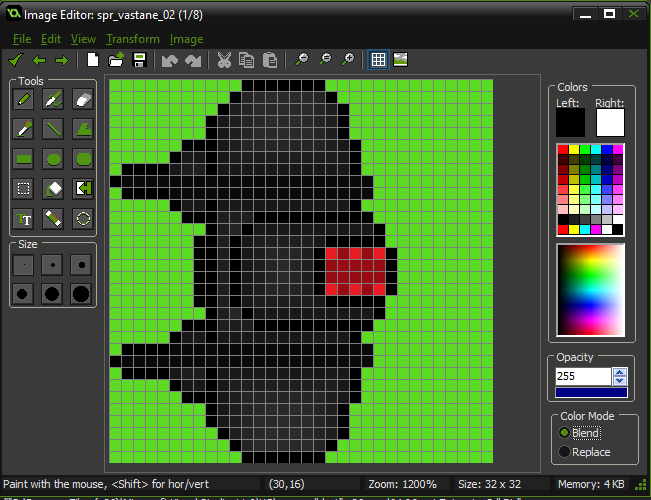Select the Color picker eyedropper tool
651x500 pixels.
[23, 129]
